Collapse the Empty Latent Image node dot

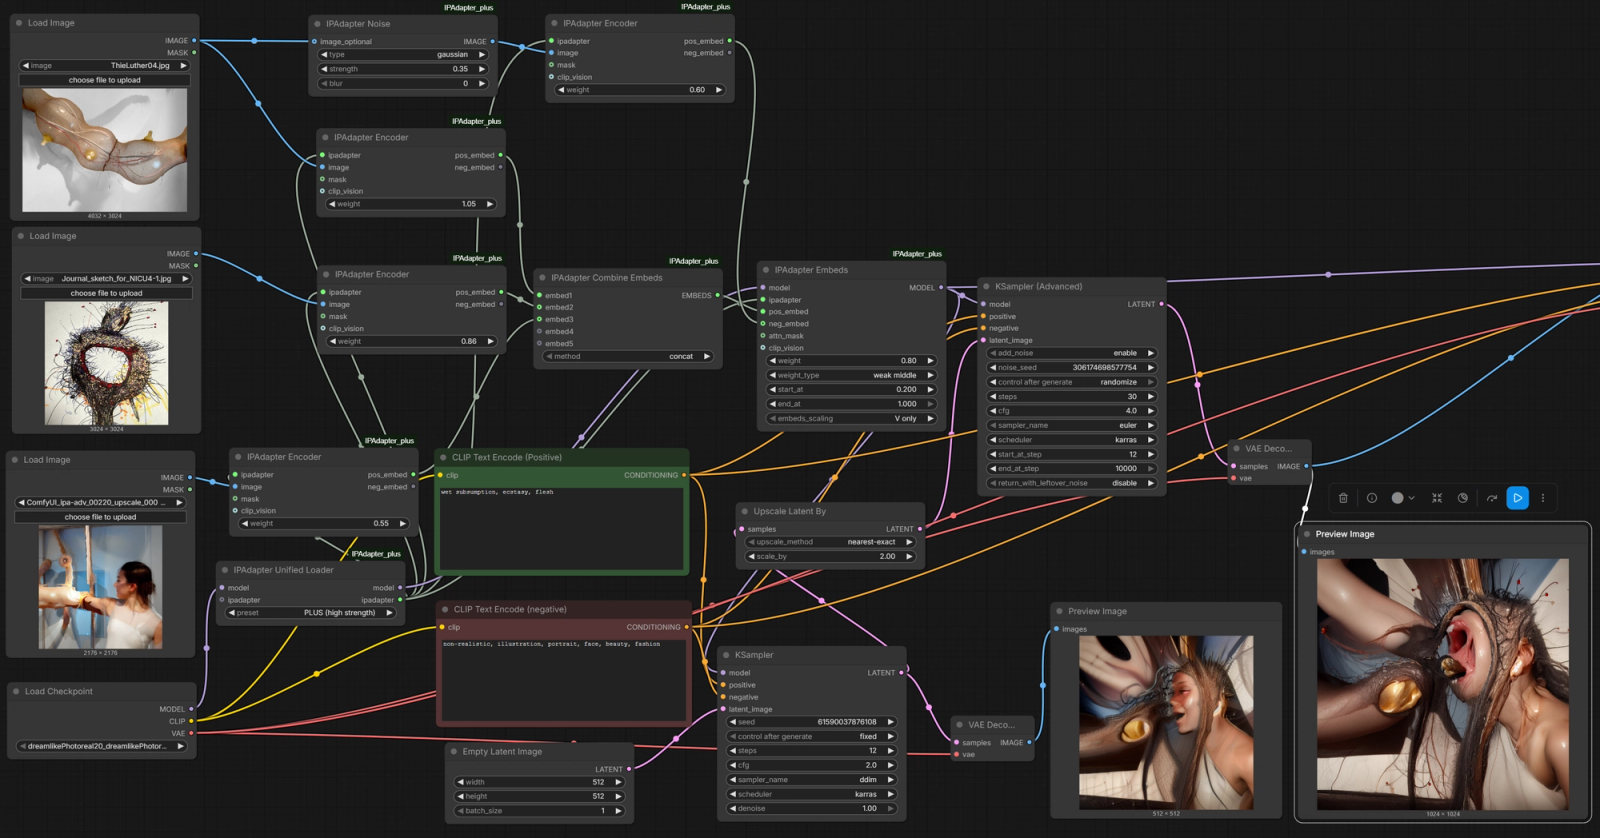pyautogui.click(x=454, y=752)
